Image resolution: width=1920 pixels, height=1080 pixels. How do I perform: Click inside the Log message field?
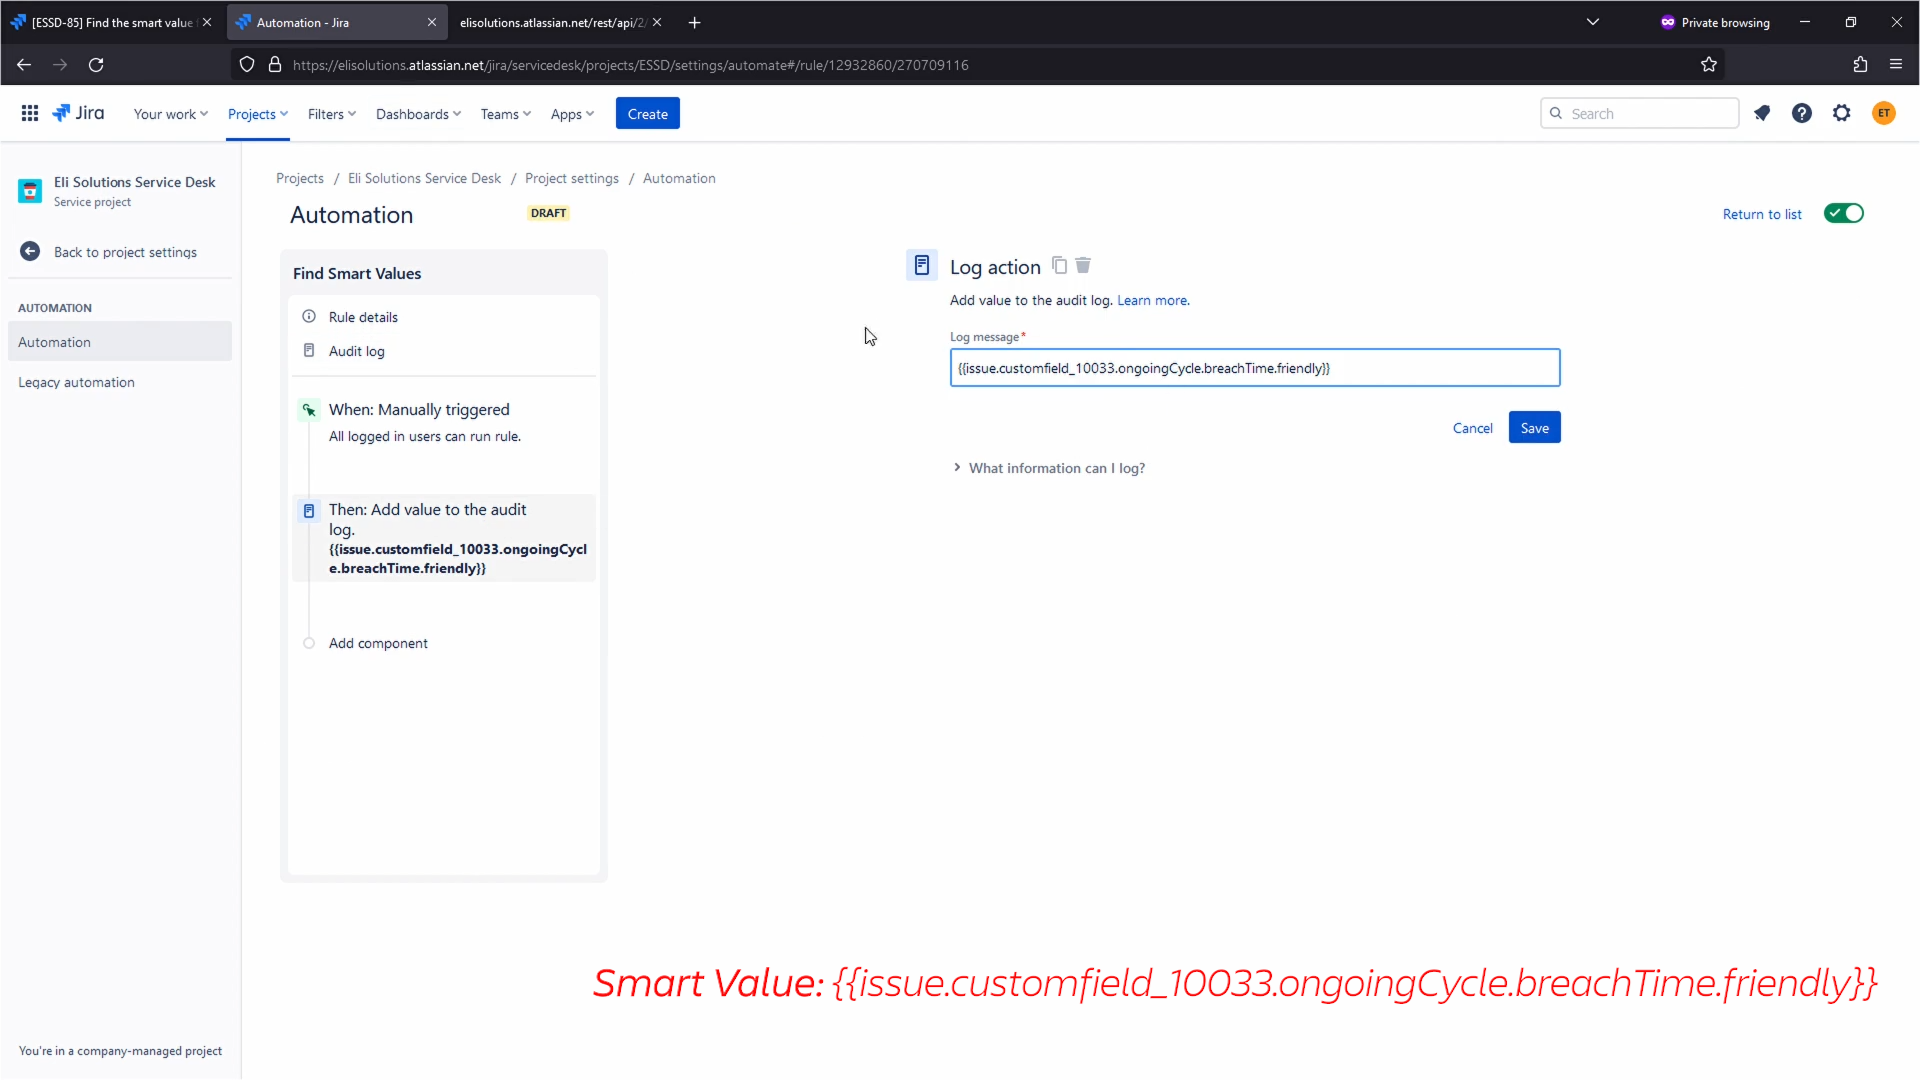click(x=1254, y=367)
